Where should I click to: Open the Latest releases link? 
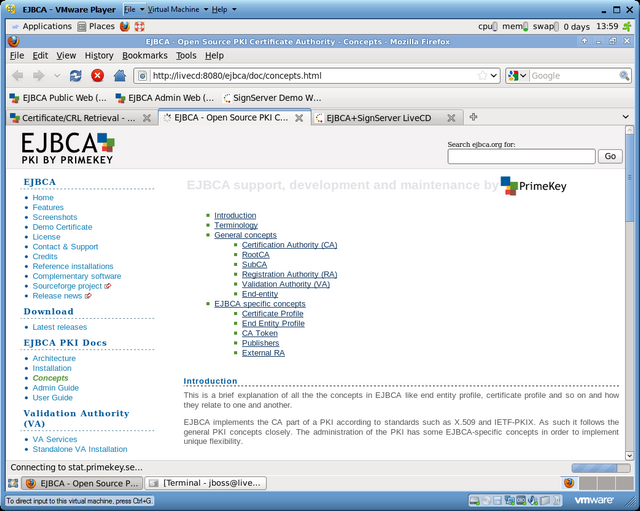click(x=60, y=327)
